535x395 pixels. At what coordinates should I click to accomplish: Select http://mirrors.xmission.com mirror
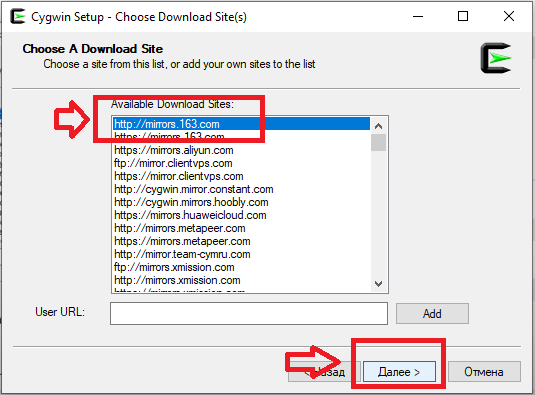pos(241,280)
